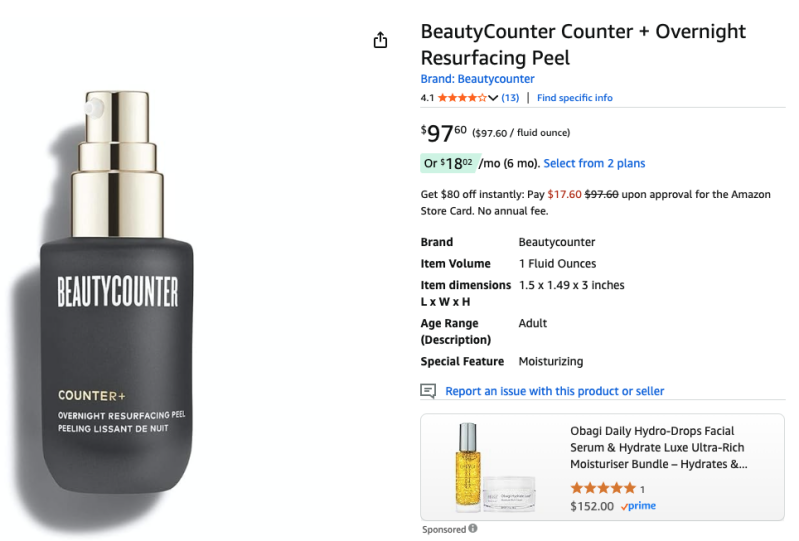
Task: Click the $17.60 Amazon Store Card offer
Action: click(564, 195)
